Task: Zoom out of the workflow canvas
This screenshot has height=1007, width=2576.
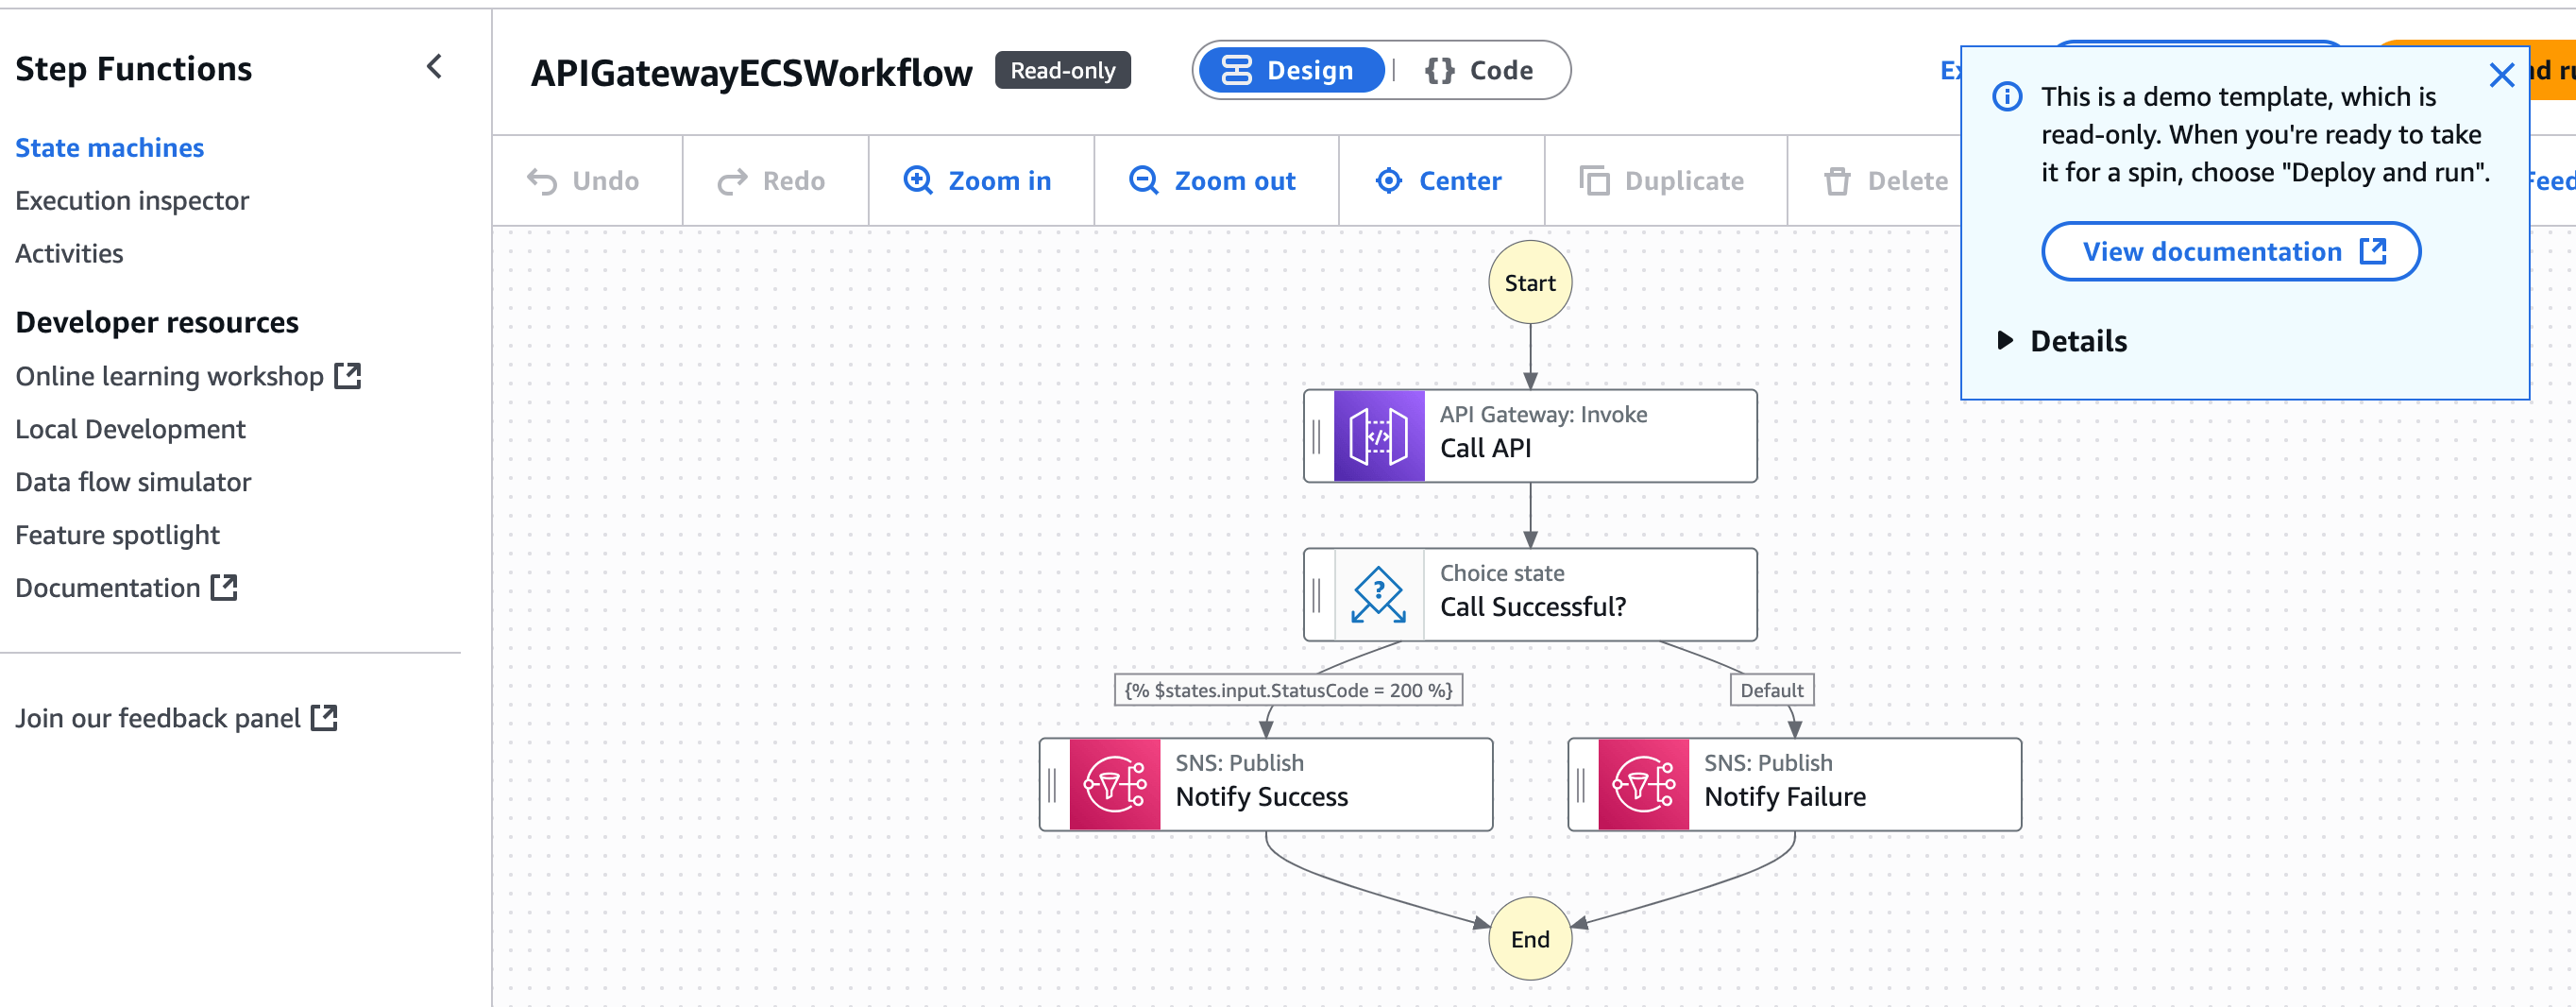Action: click(x=1213, y=181)
